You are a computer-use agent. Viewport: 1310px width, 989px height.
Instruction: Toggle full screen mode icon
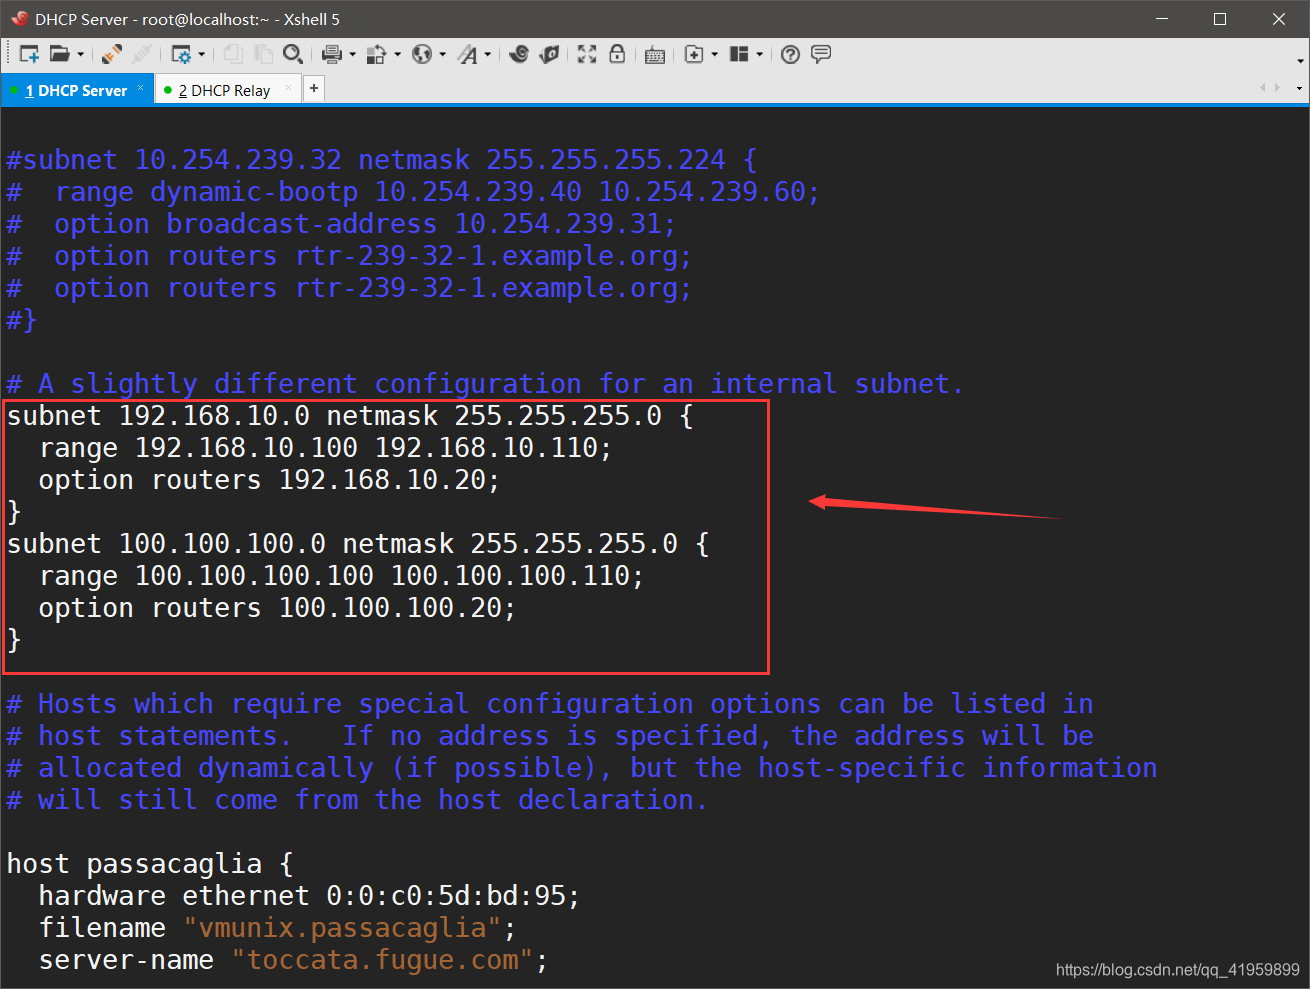(587, 54)
